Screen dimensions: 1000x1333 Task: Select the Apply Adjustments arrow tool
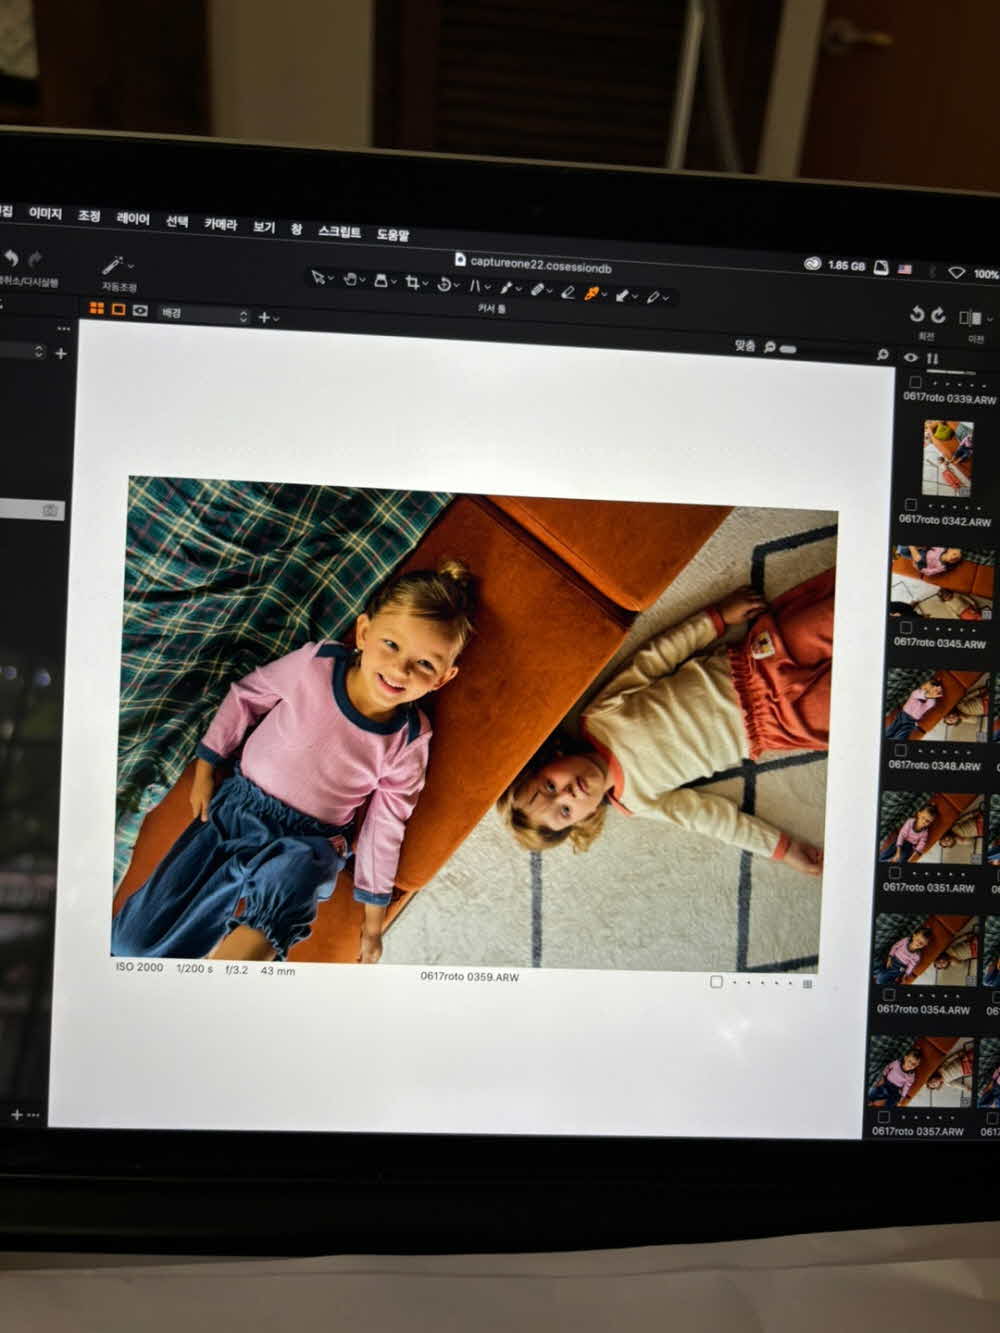(x=622, y=296)
